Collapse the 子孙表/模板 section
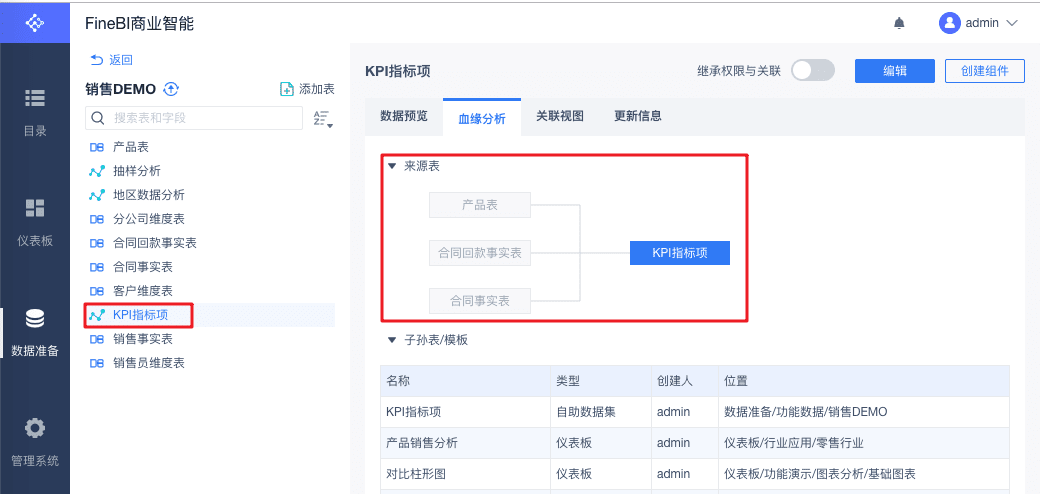The height and width of the screenshot is (494, 1040). tap(392, 340)
